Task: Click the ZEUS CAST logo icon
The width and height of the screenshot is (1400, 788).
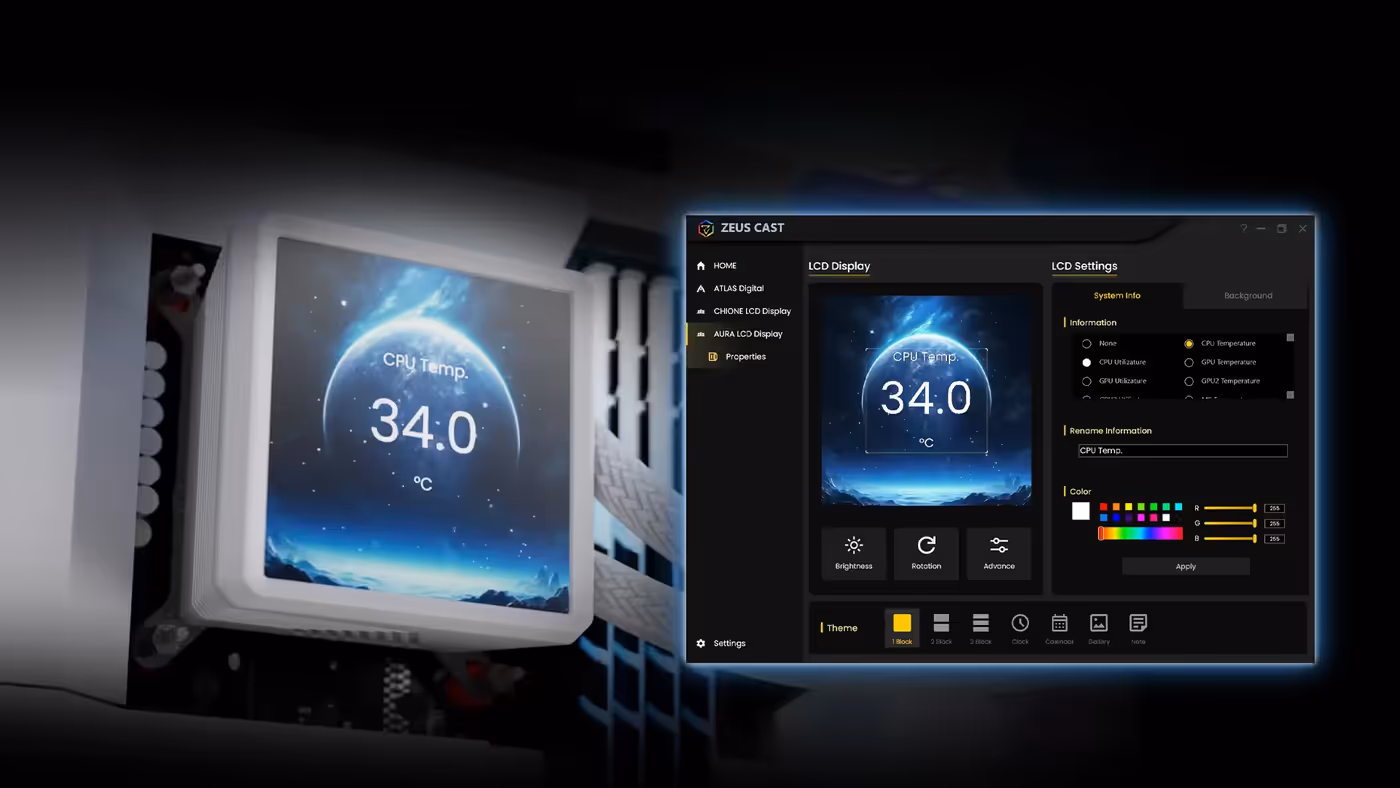Action: 706,228
